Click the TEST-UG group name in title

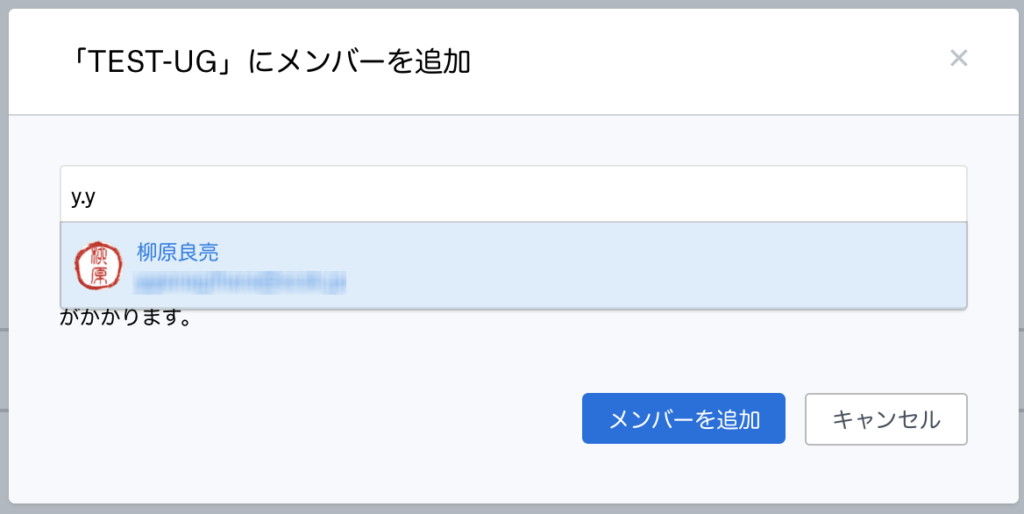click(153, 63)
